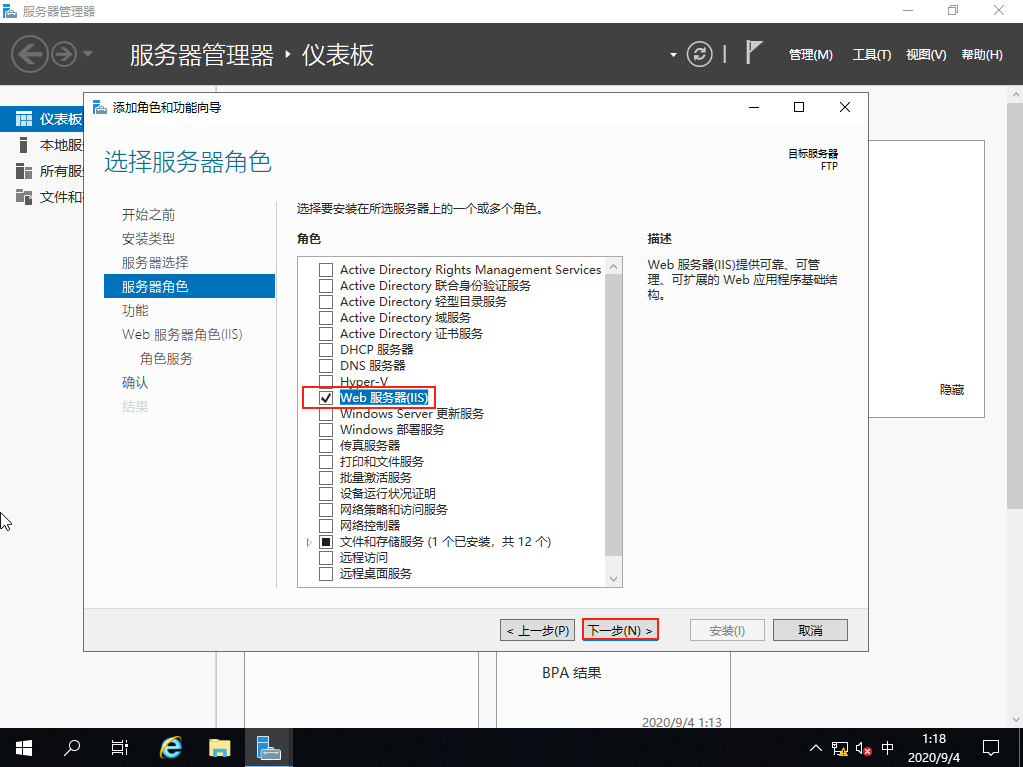
Task: Uncheck Web 服务器(IIS) role checkbox
Action: [326, 398]
